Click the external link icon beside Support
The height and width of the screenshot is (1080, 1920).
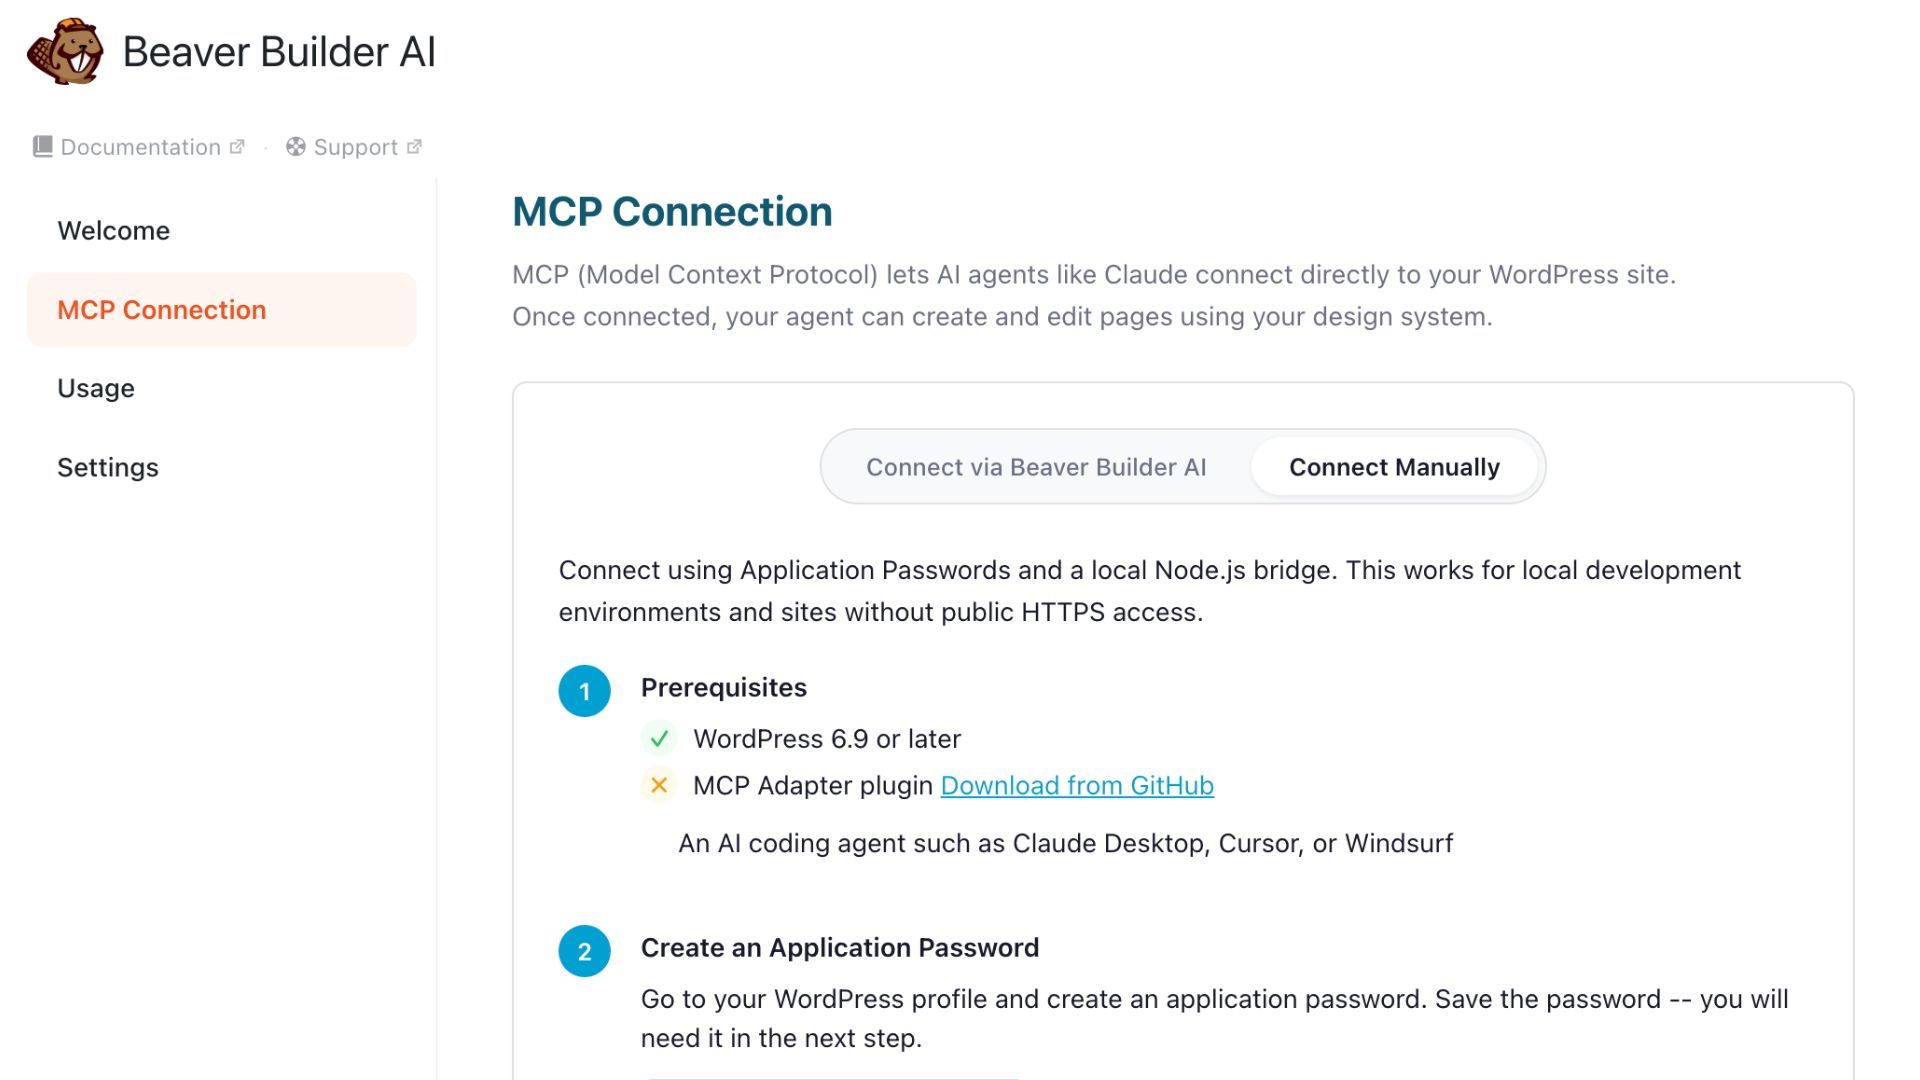(414, 147)
